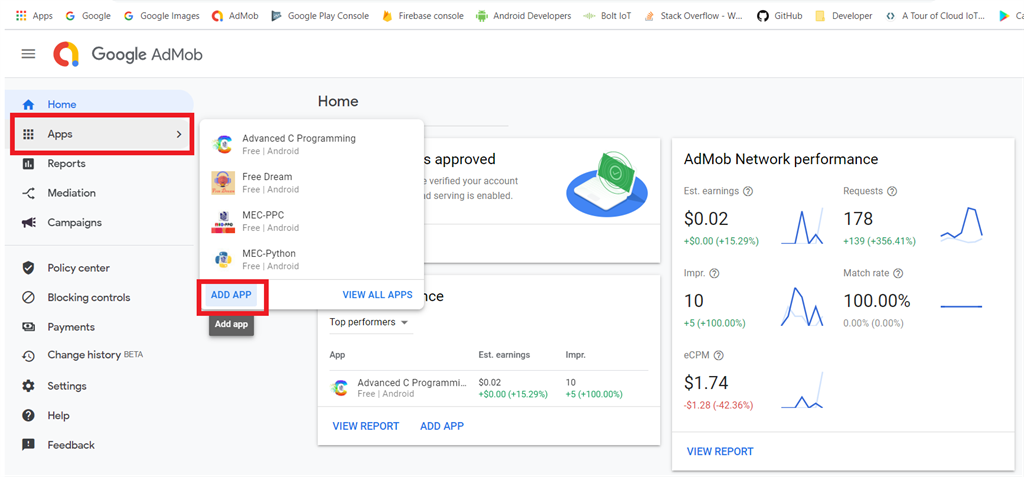Click VIEW REPORT in AdMob Network performance

pyautogui.click(x=720, y=452)
